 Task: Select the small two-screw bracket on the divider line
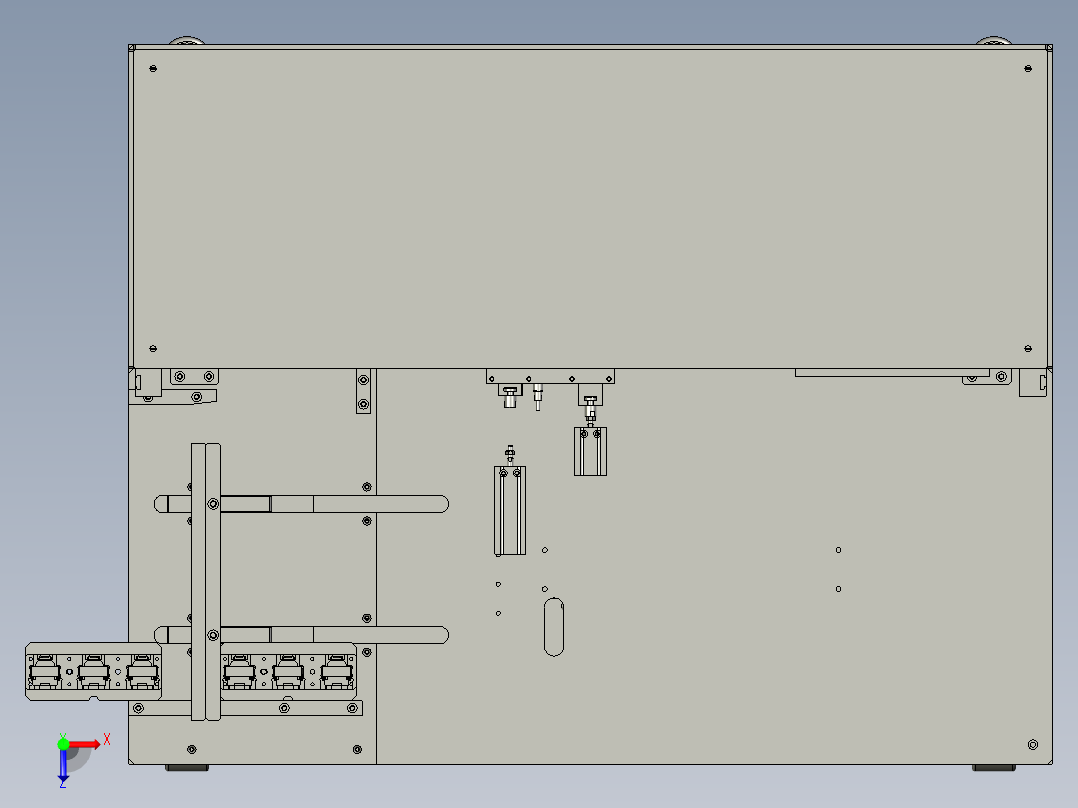point(364,391)
